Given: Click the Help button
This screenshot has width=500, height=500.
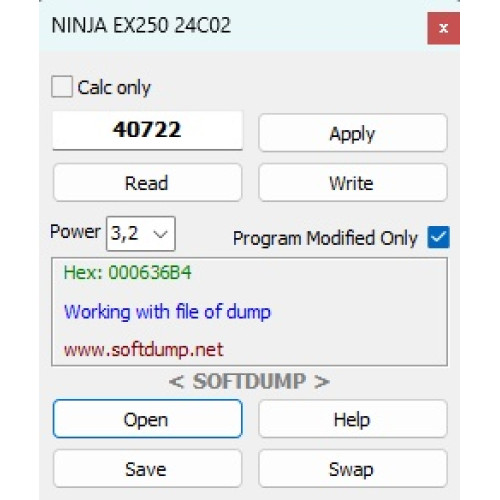Looking at the screenshot, I should pos(353,419).
